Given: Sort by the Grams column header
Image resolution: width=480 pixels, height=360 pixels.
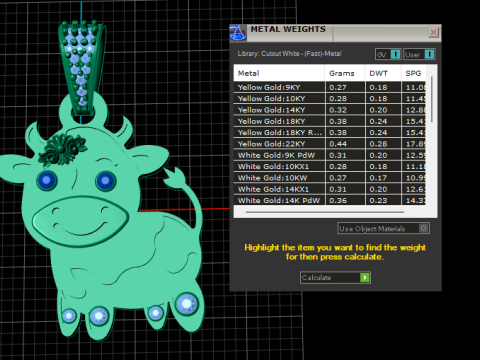Looking at the screenshot, I should [345, 73].
